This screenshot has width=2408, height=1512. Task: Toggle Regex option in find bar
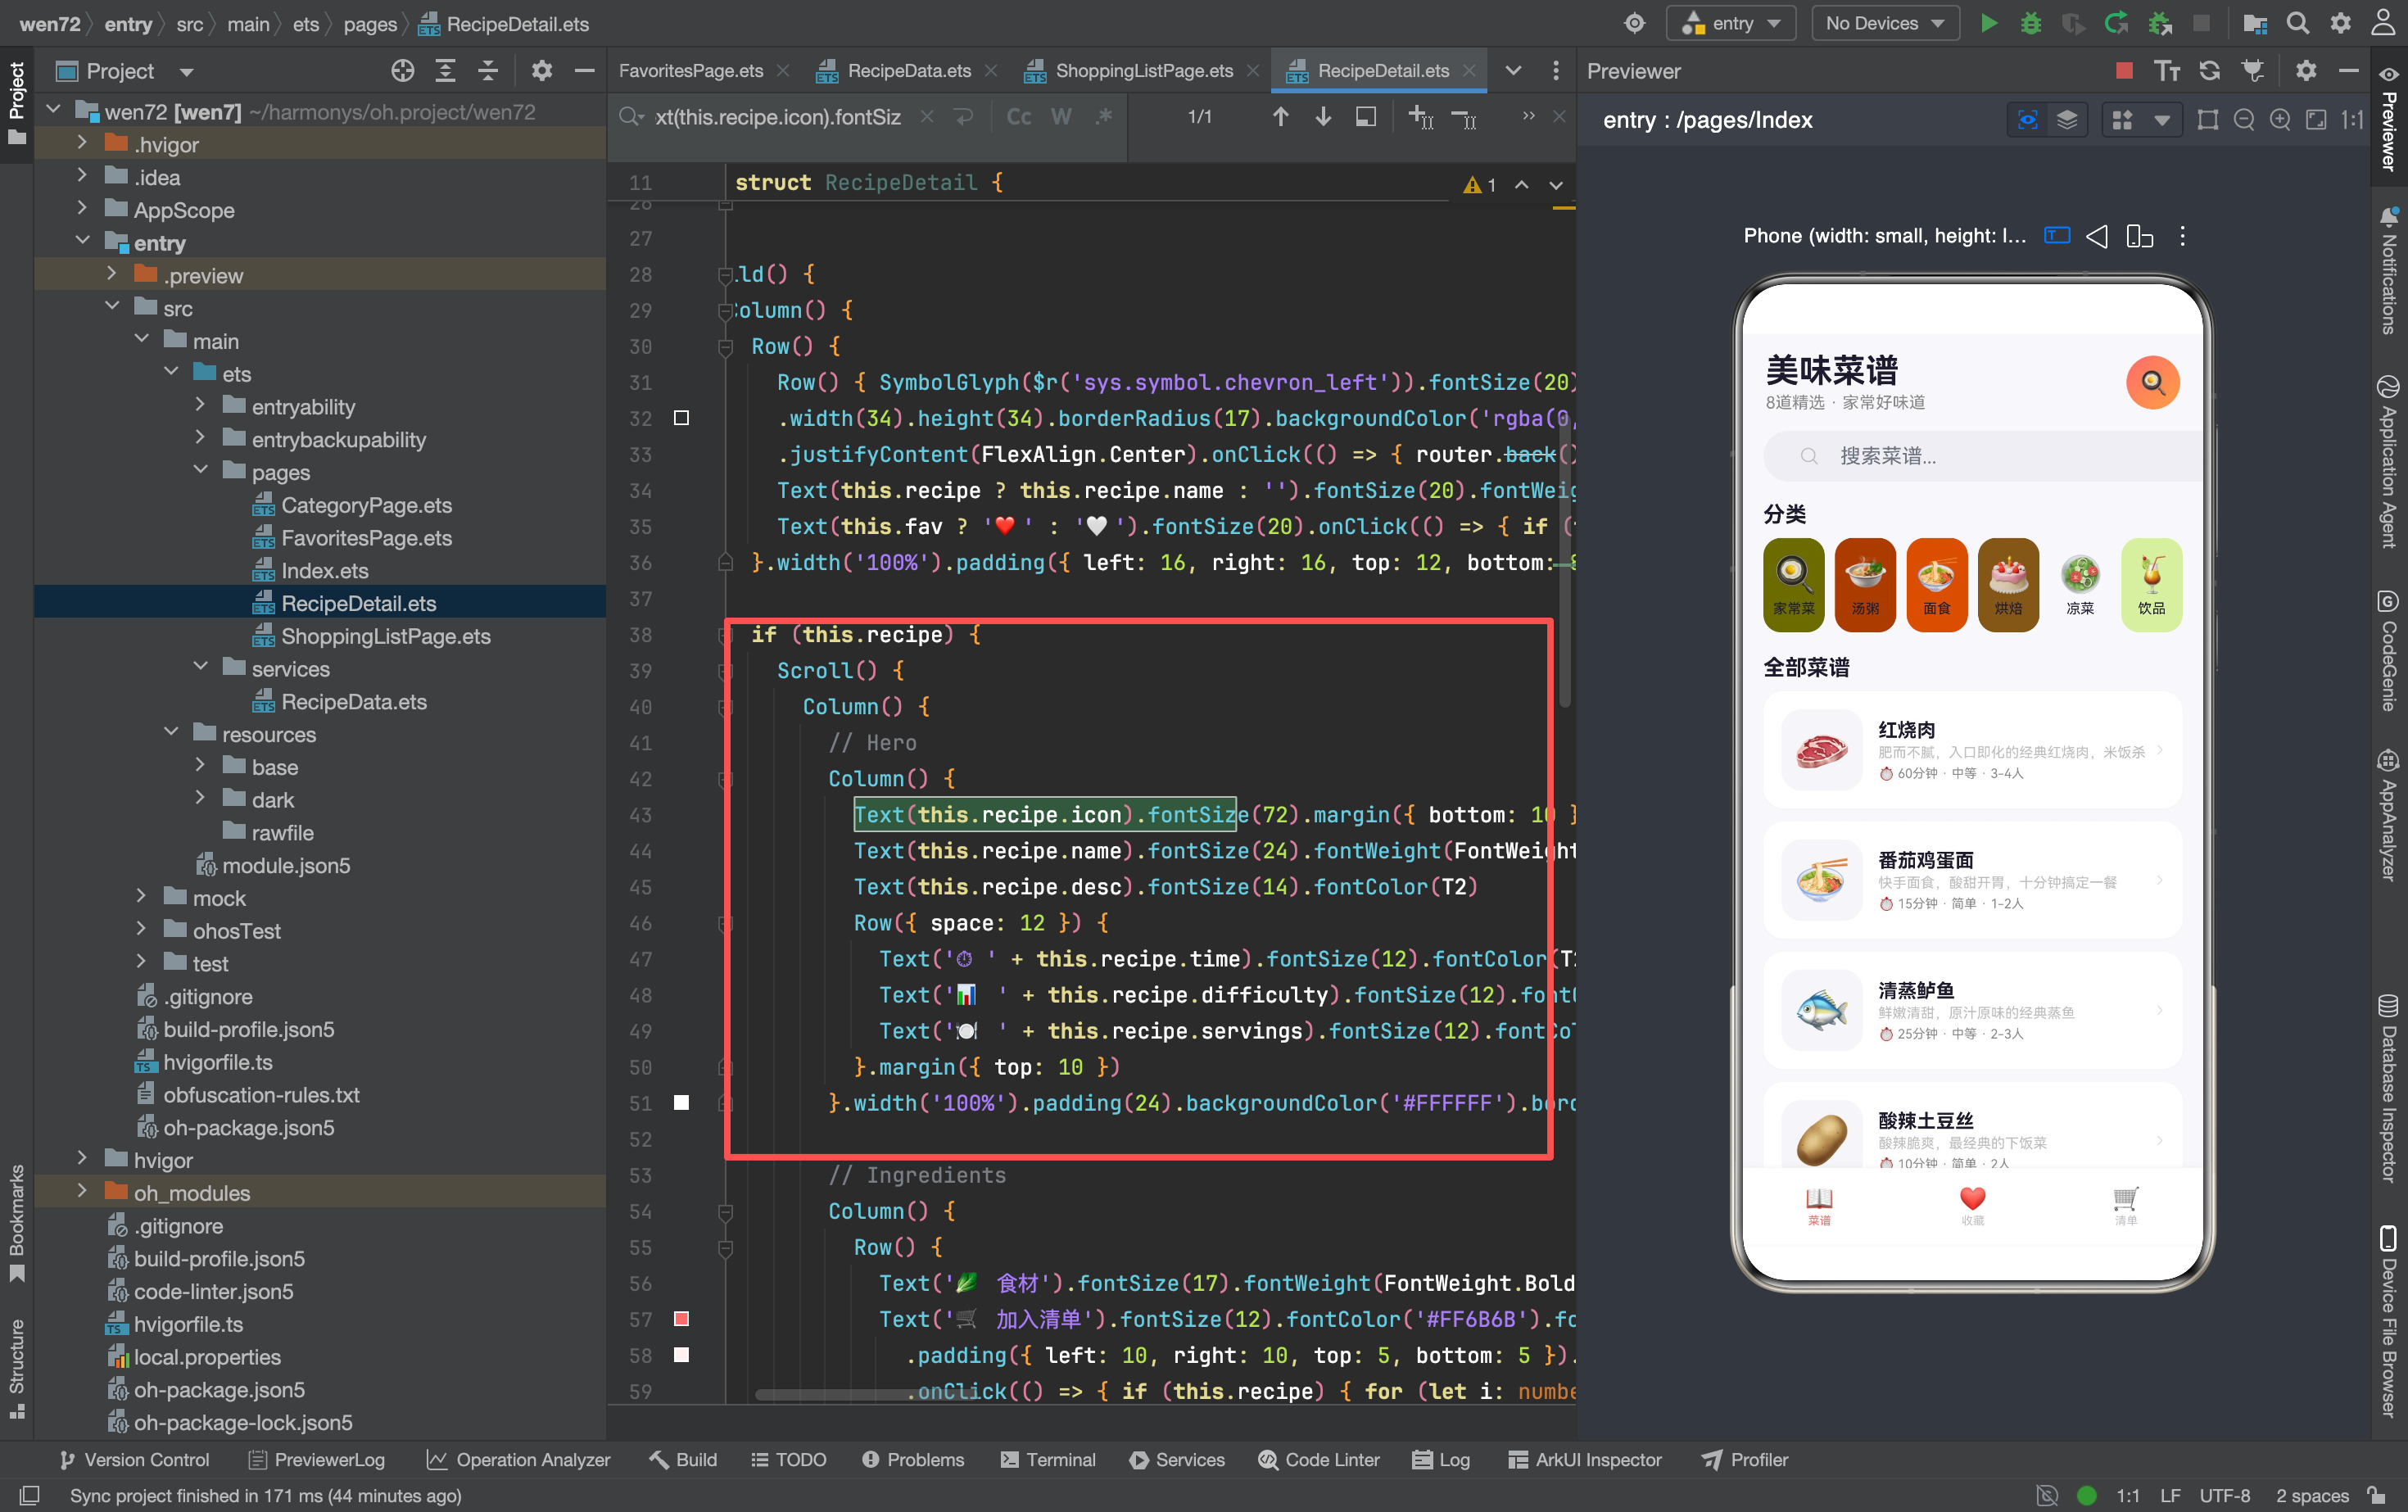pos(1103,117)
